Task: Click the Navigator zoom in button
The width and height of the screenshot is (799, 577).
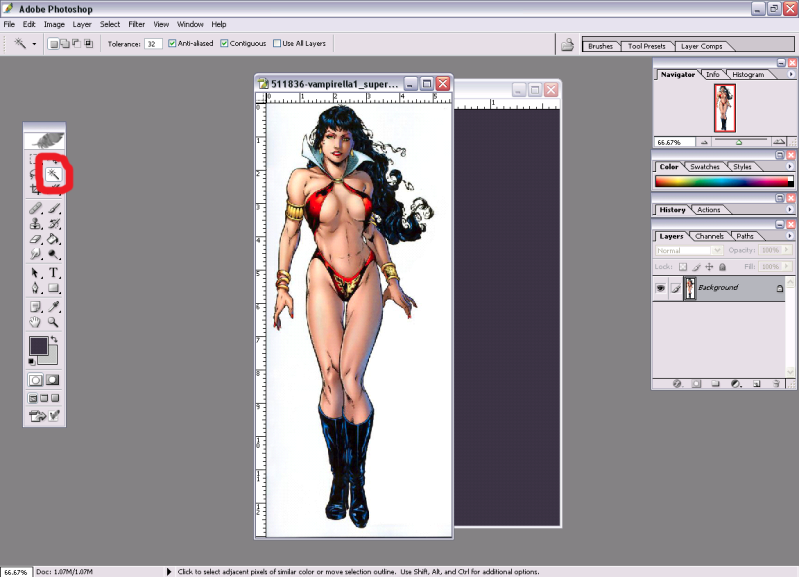Action: tap(779, 142)
